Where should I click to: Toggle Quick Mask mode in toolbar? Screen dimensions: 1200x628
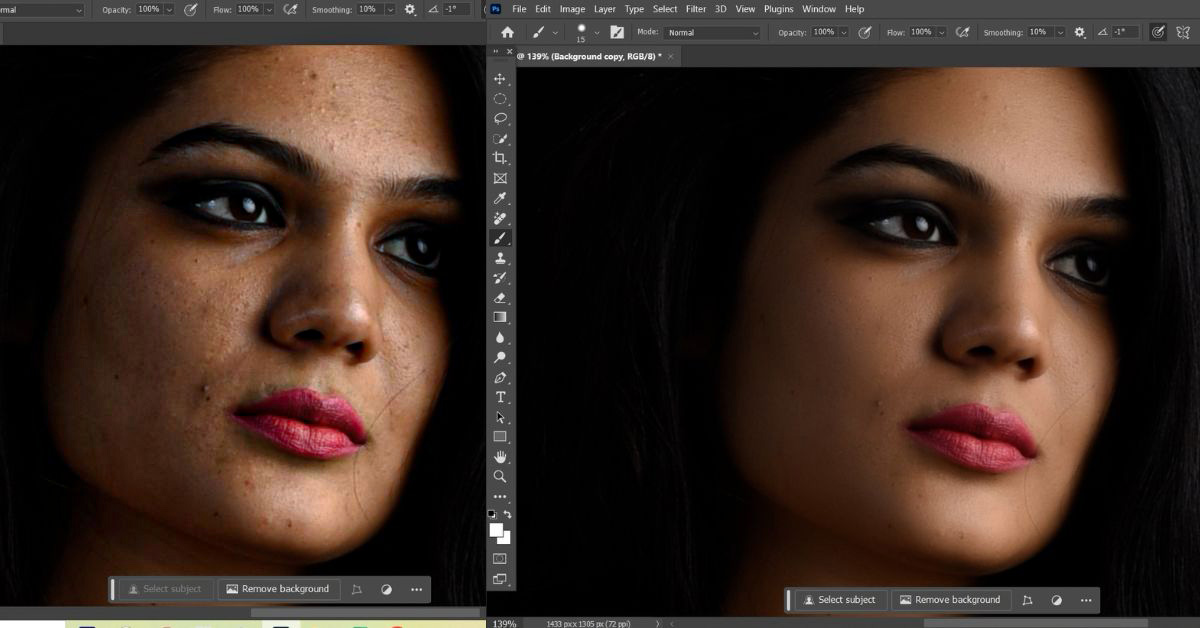coord(500,559)
